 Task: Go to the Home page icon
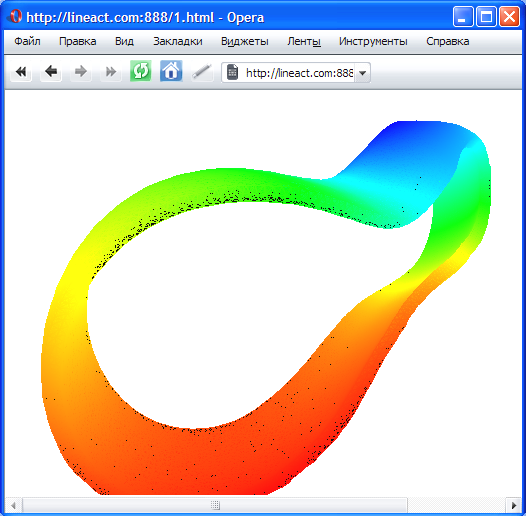click(x=171, y=71)
